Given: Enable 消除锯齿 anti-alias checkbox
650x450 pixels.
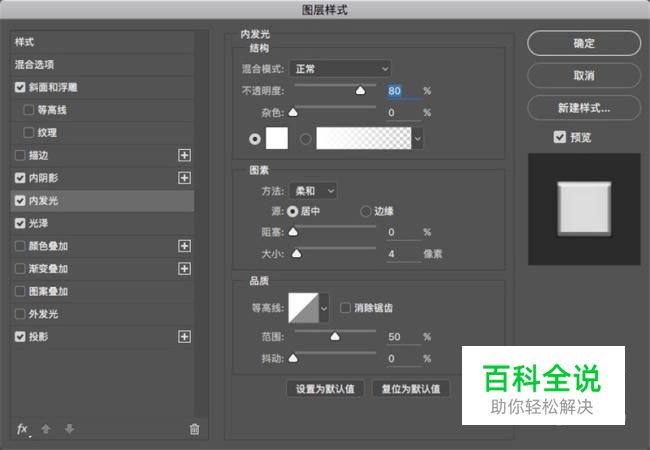Looking at the screenshot, I should point(345,308).
